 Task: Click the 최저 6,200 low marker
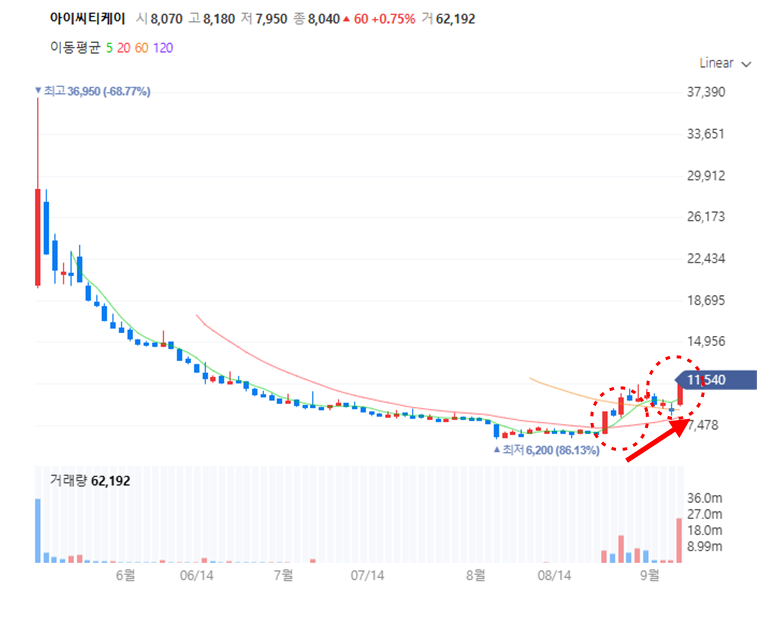pos(547,450)
